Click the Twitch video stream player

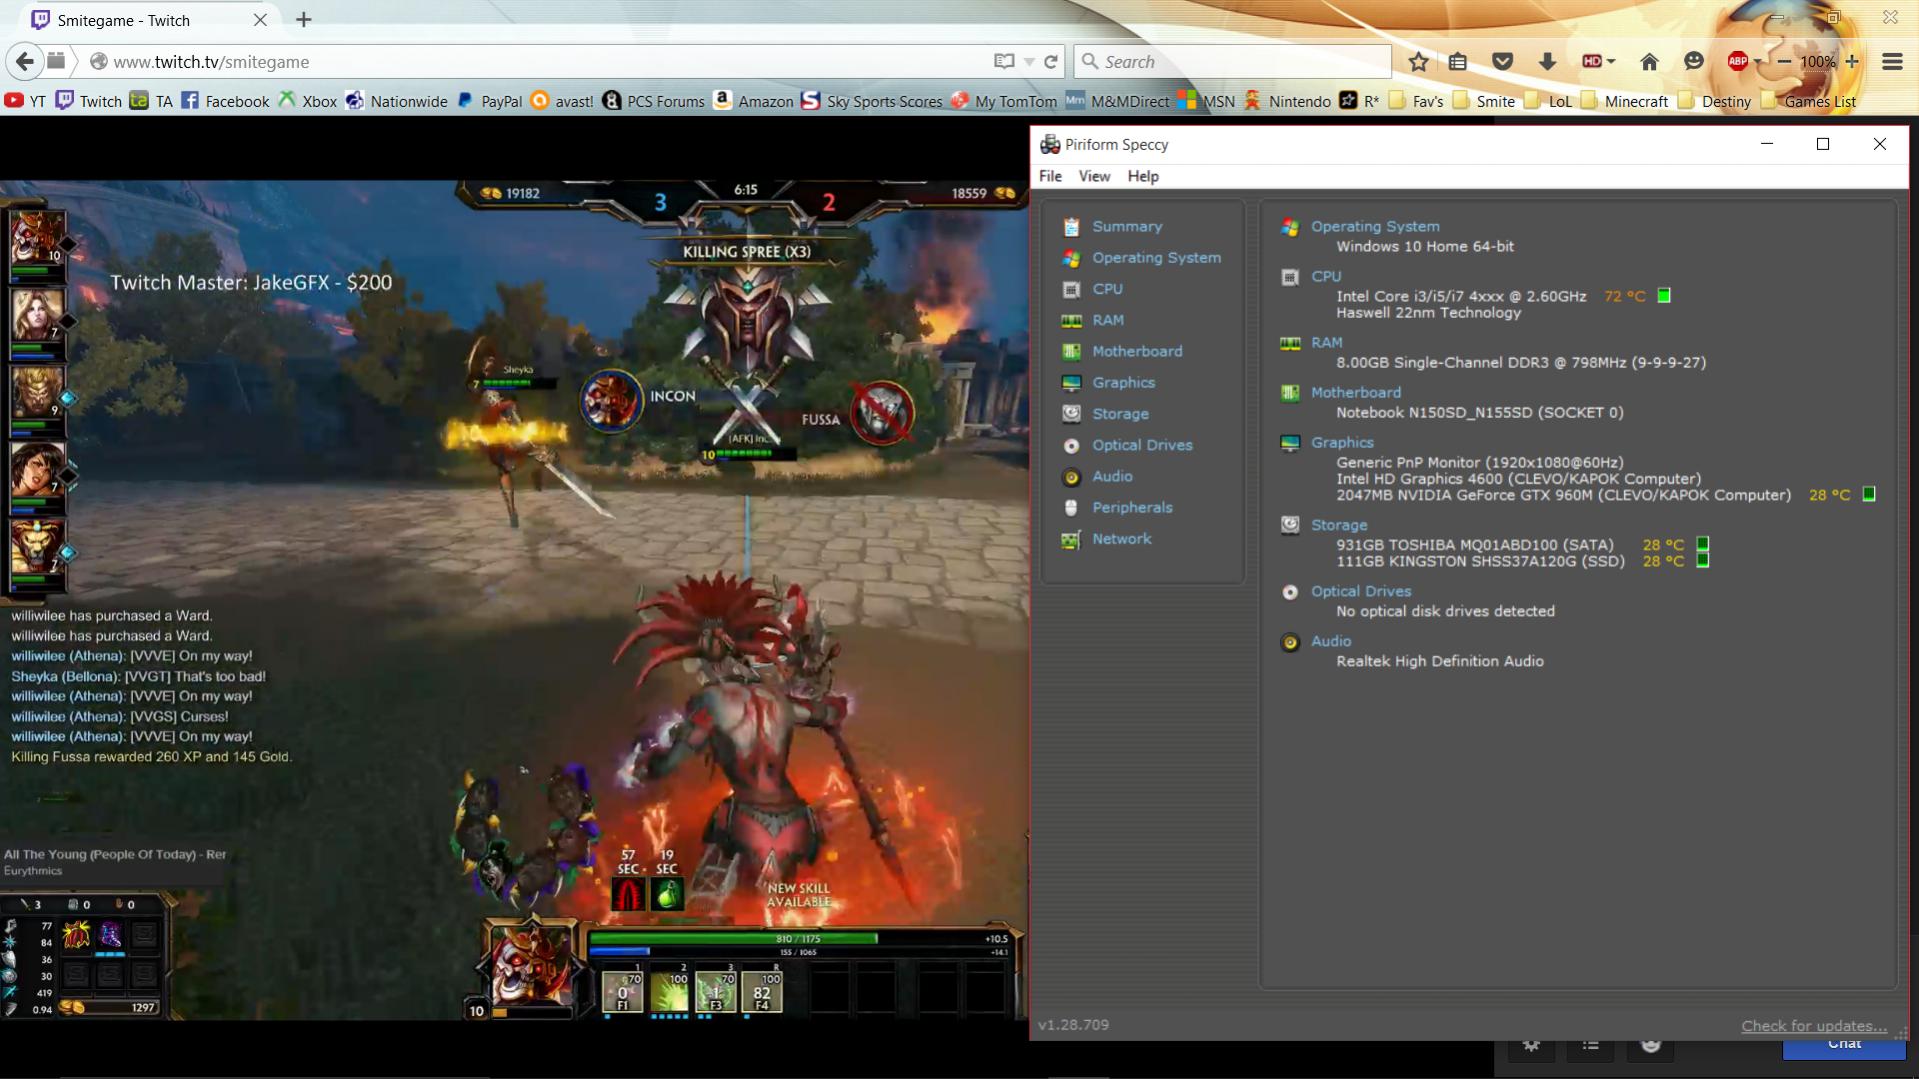[514, 600]
